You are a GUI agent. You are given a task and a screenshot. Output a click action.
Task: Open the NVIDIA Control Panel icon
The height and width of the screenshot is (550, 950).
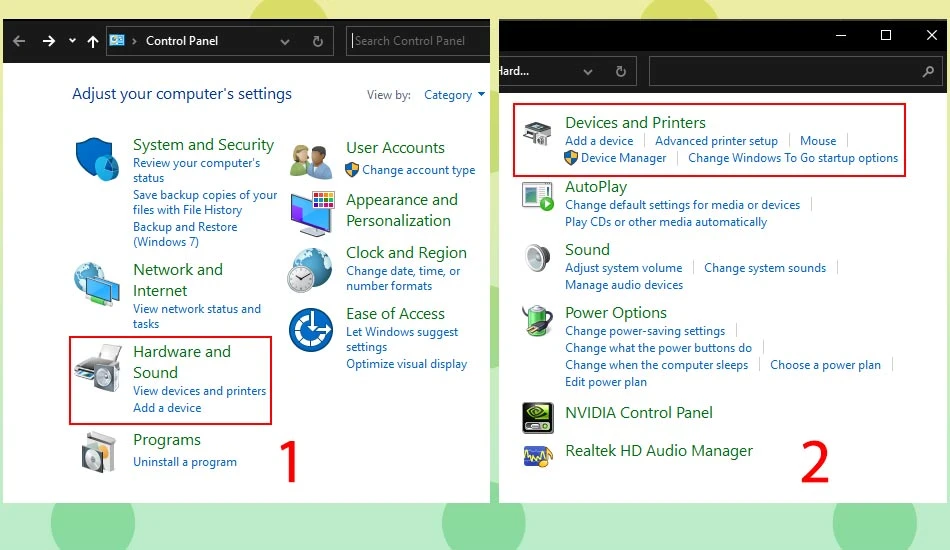point(537,417)
